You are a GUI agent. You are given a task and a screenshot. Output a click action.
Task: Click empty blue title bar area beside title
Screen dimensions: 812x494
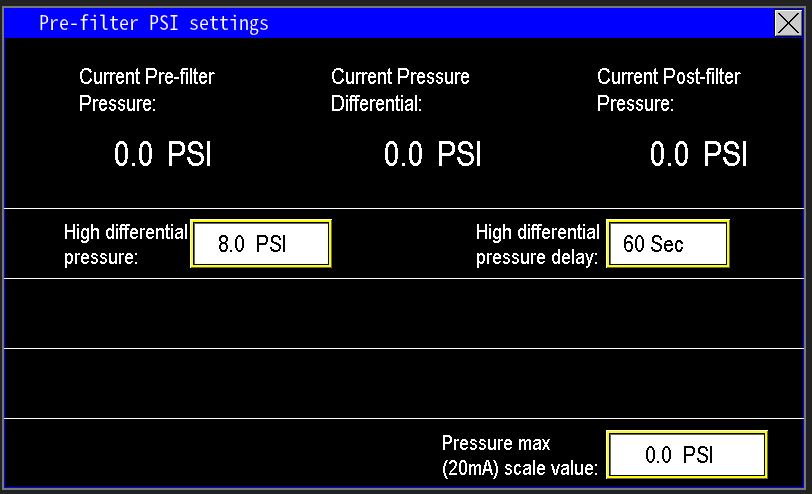click(x=520, y=23)
